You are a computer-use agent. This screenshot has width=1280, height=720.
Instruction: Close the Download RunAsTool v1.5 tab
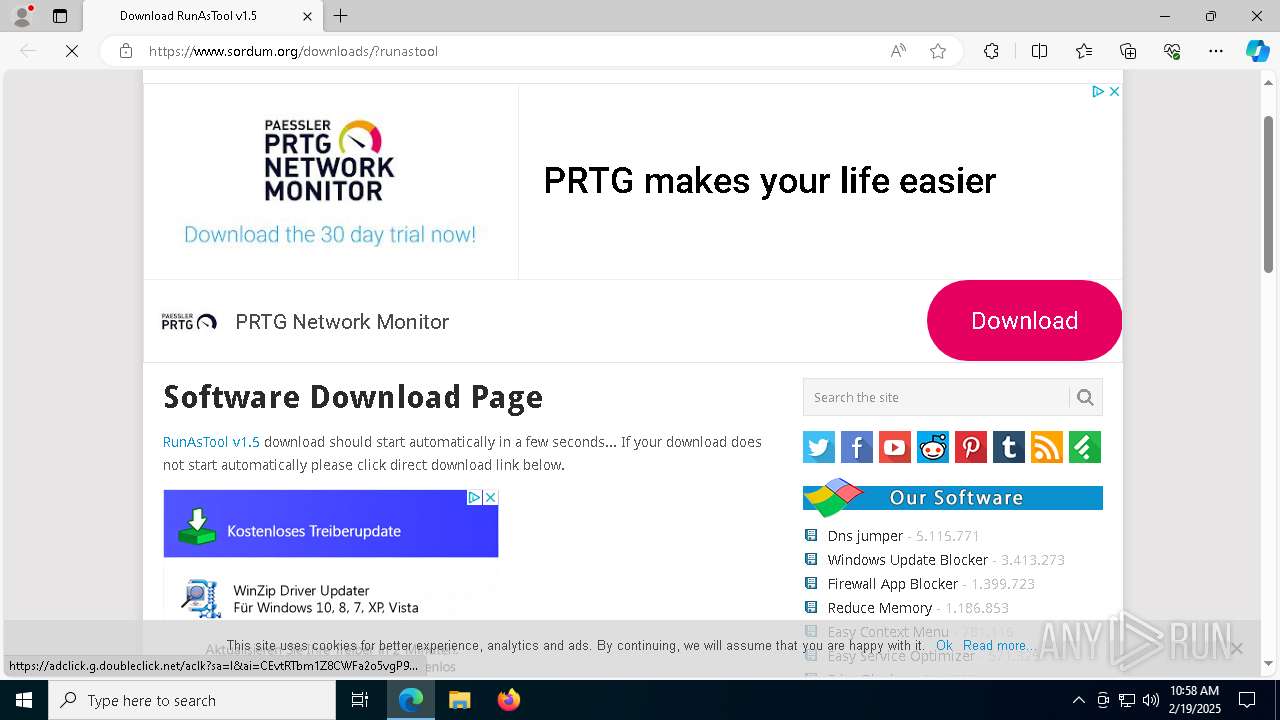(308, 16)
